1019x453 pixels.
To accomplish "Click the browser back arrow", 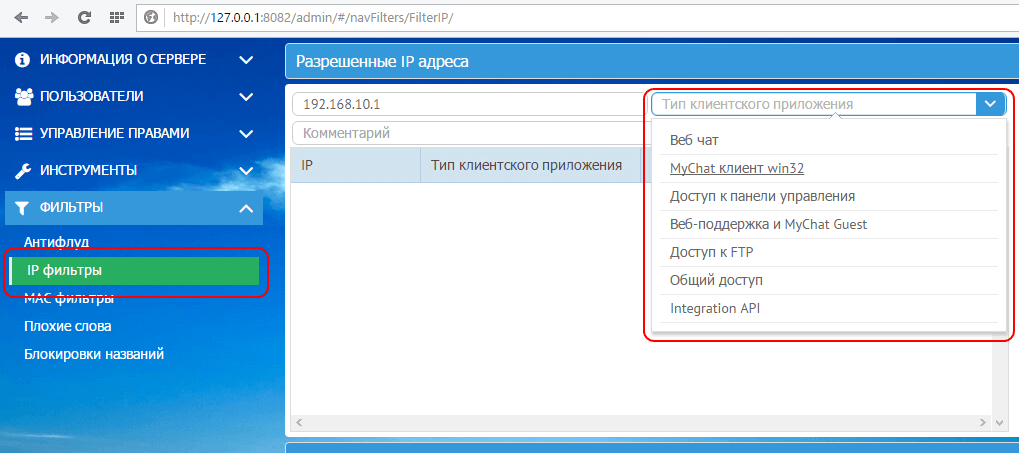I will (21, 17).
